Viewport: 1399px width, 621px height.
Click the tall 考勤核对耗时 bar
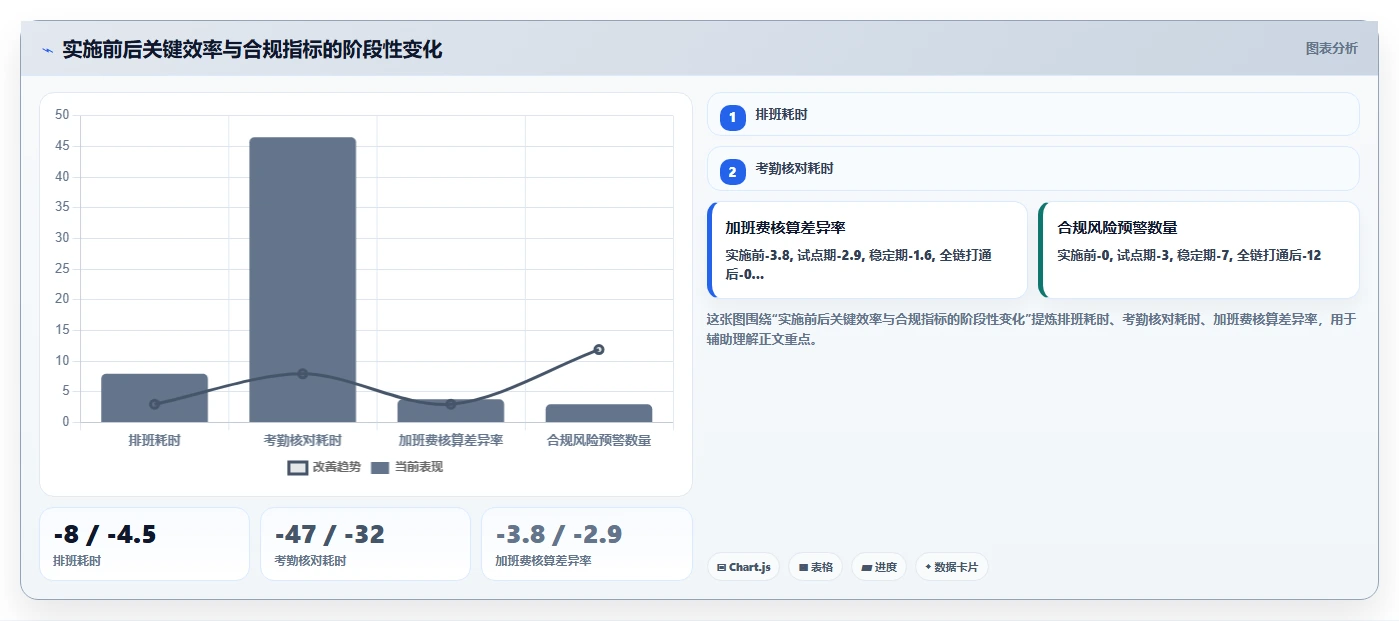click(302, 280)
